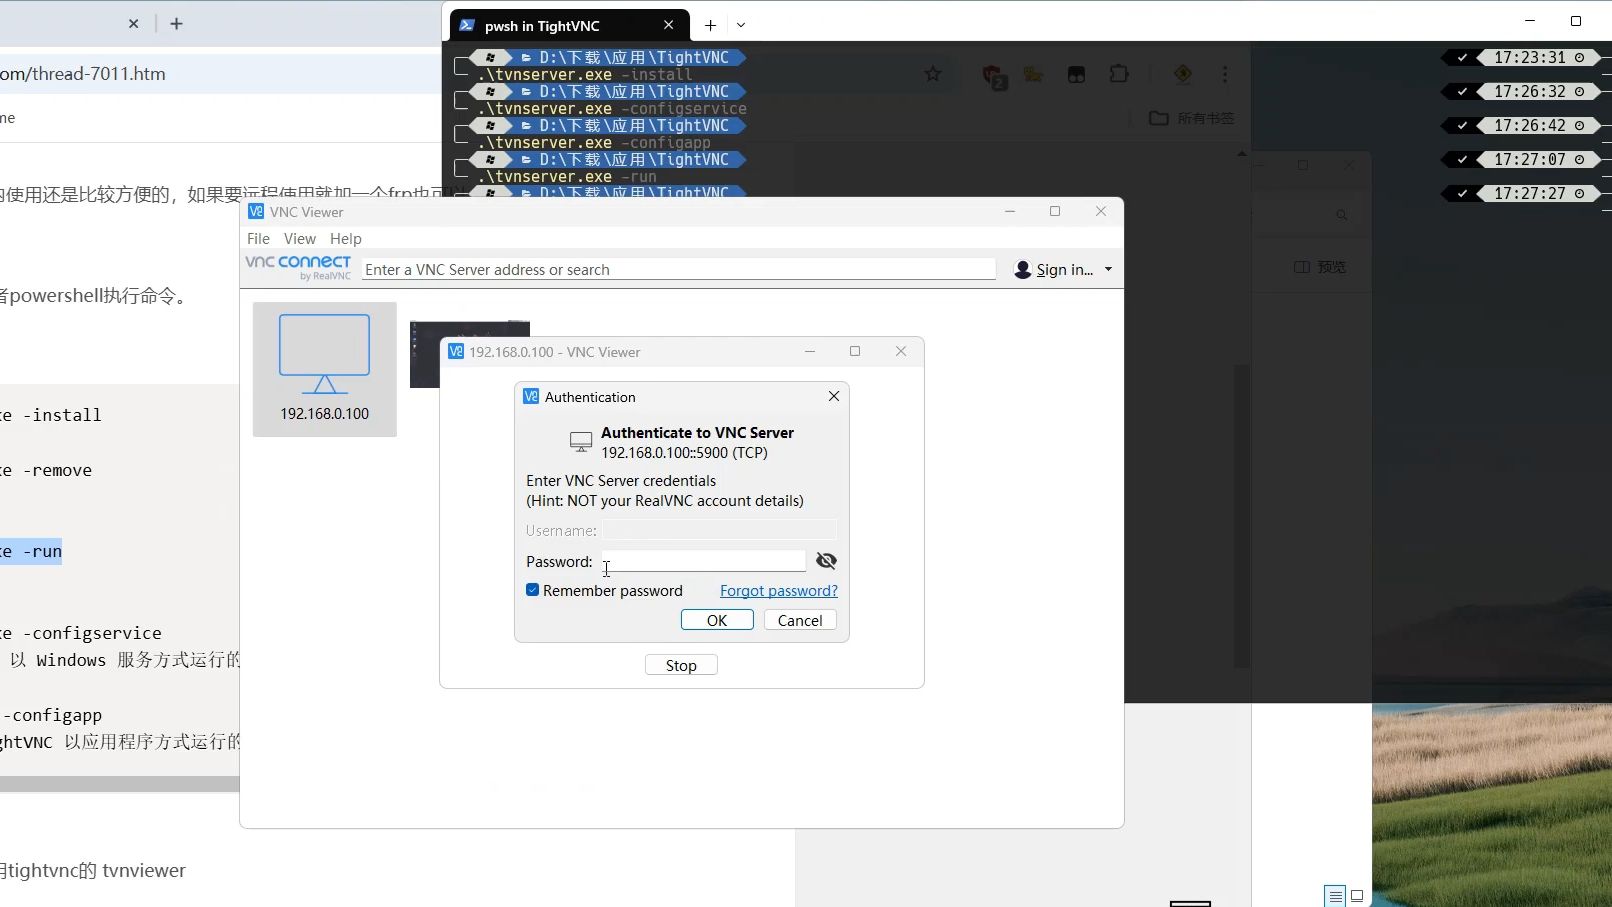This screenshot has width=1612, height=907.
Task: Open the File menu in VNC Viewer
Action: tap(258, 238)
